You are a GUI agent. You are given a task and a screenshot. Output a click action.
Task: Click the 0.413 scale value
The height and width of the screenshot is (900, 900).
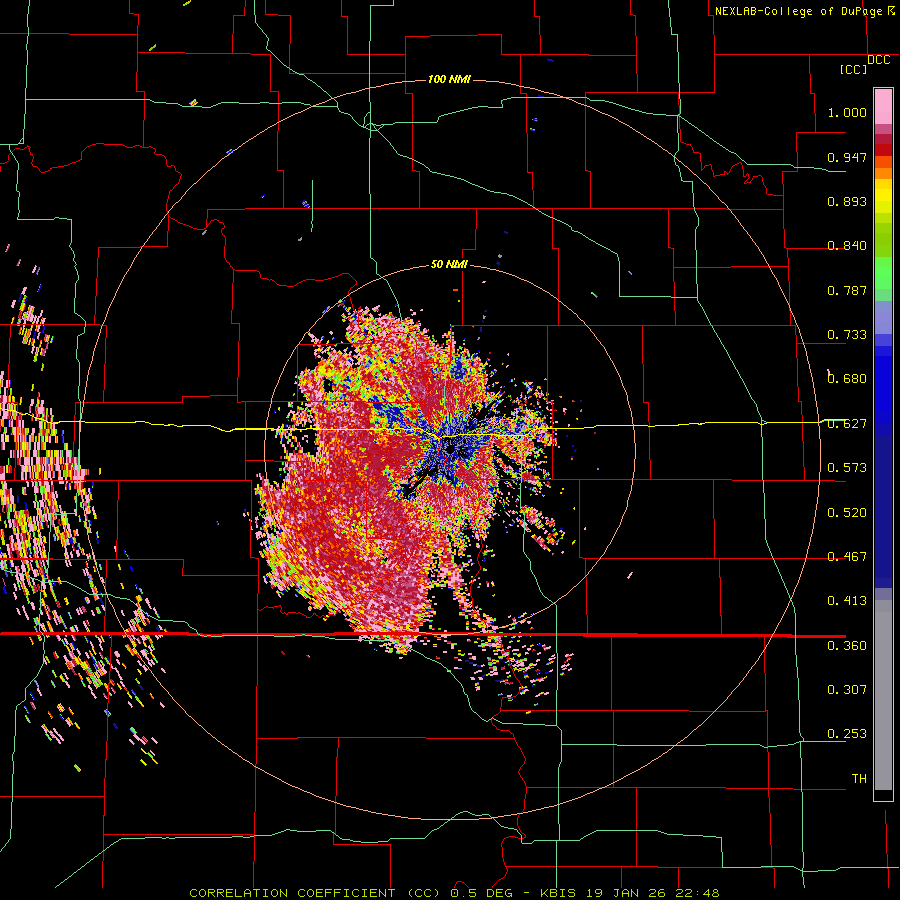tap(847, 601)
